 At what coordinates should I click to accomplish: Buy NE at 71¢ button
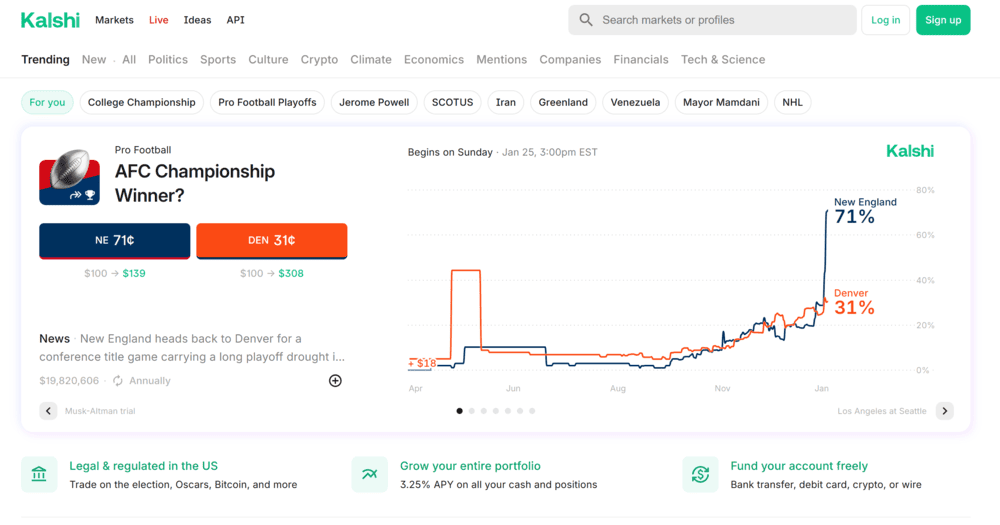115,240
